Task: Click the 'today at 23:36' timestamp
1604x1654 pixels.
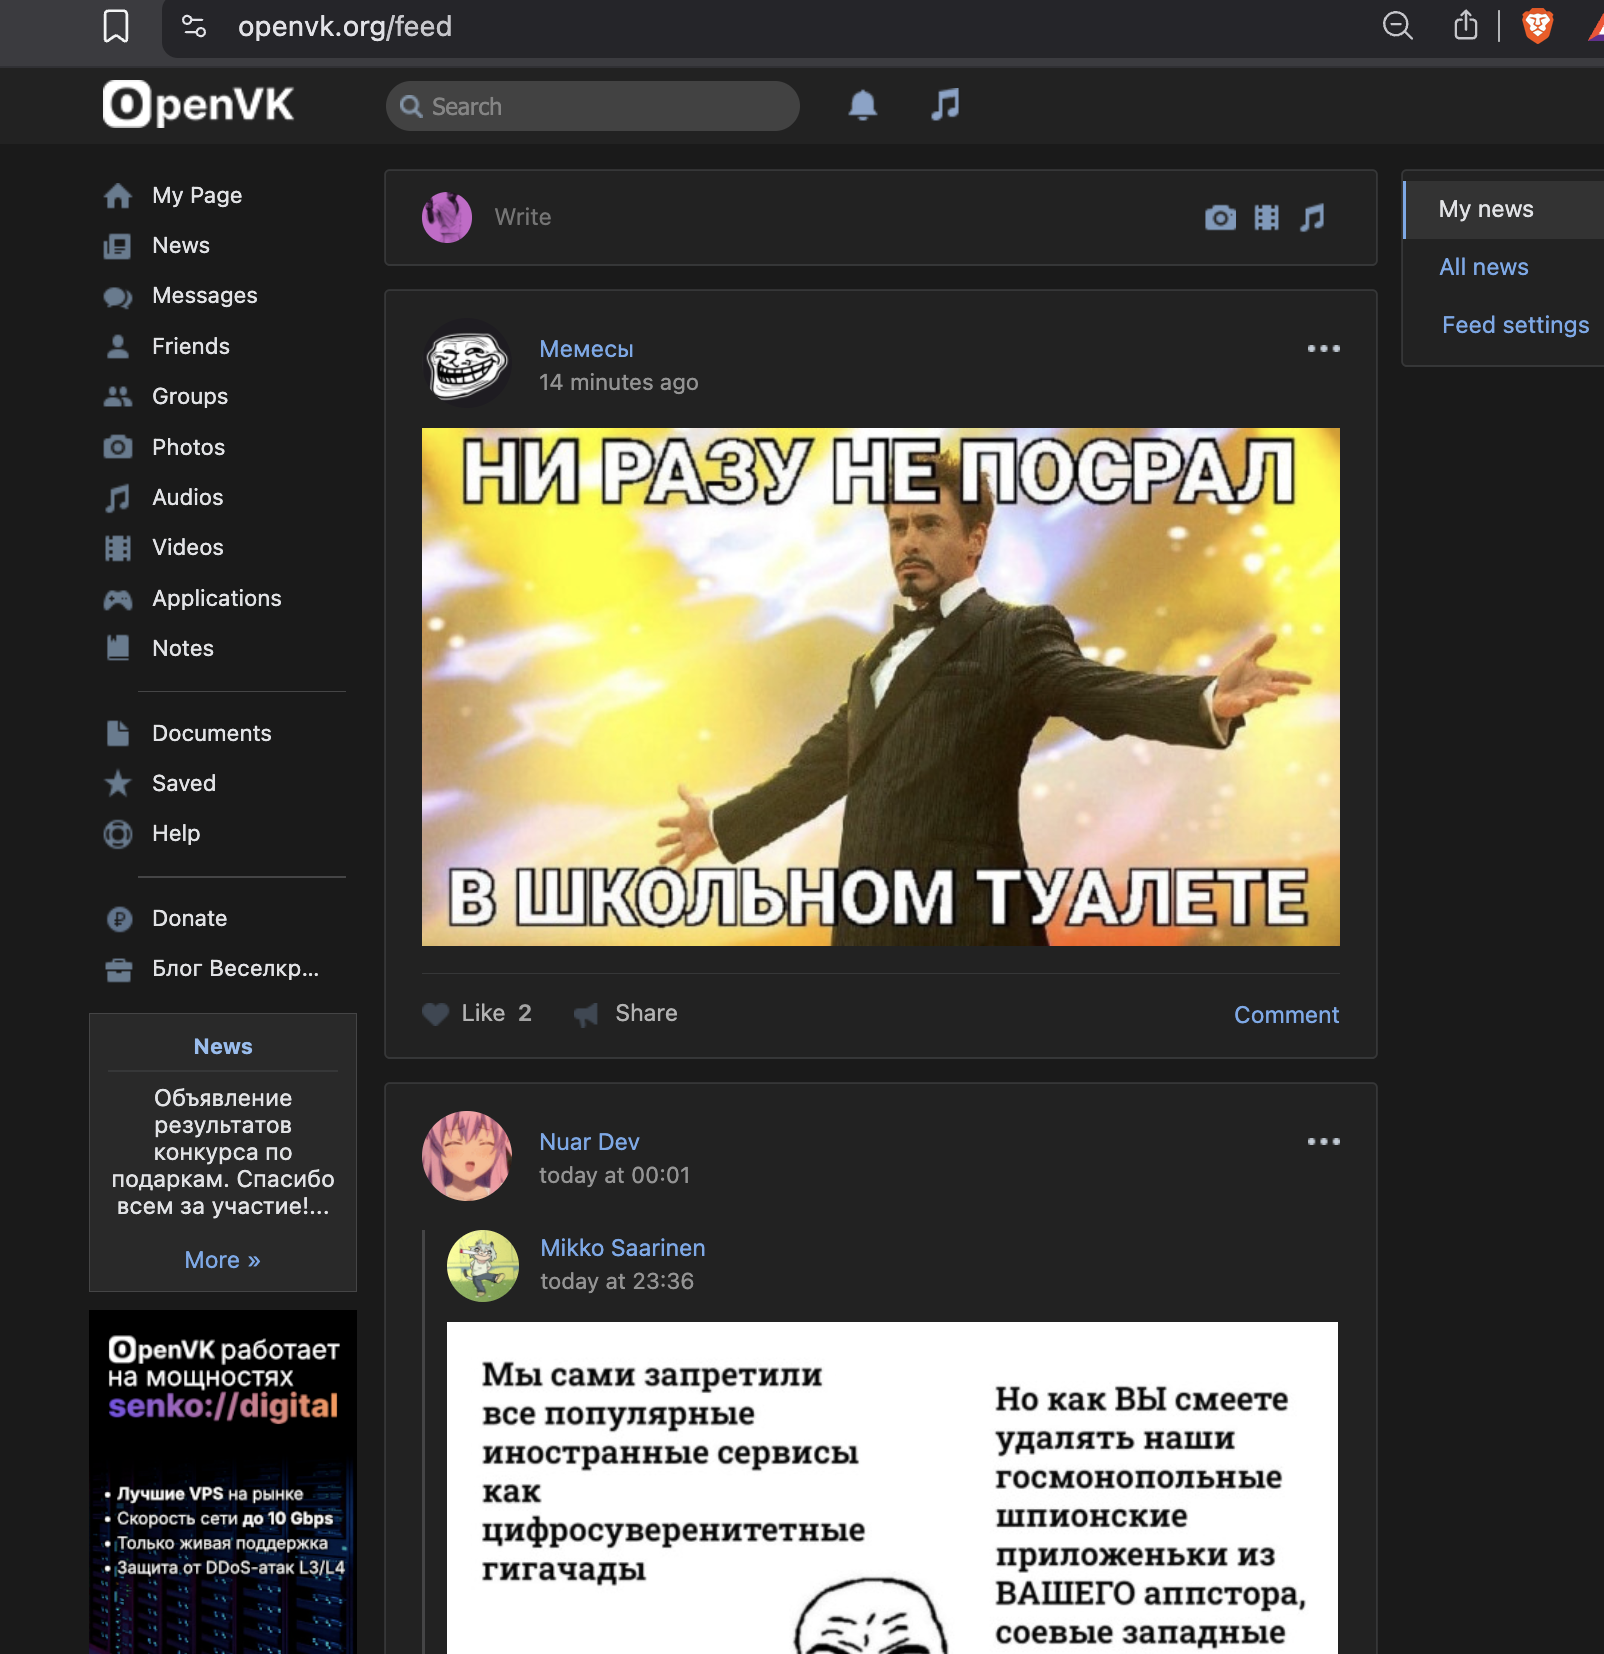Action: pos(617,1282)
